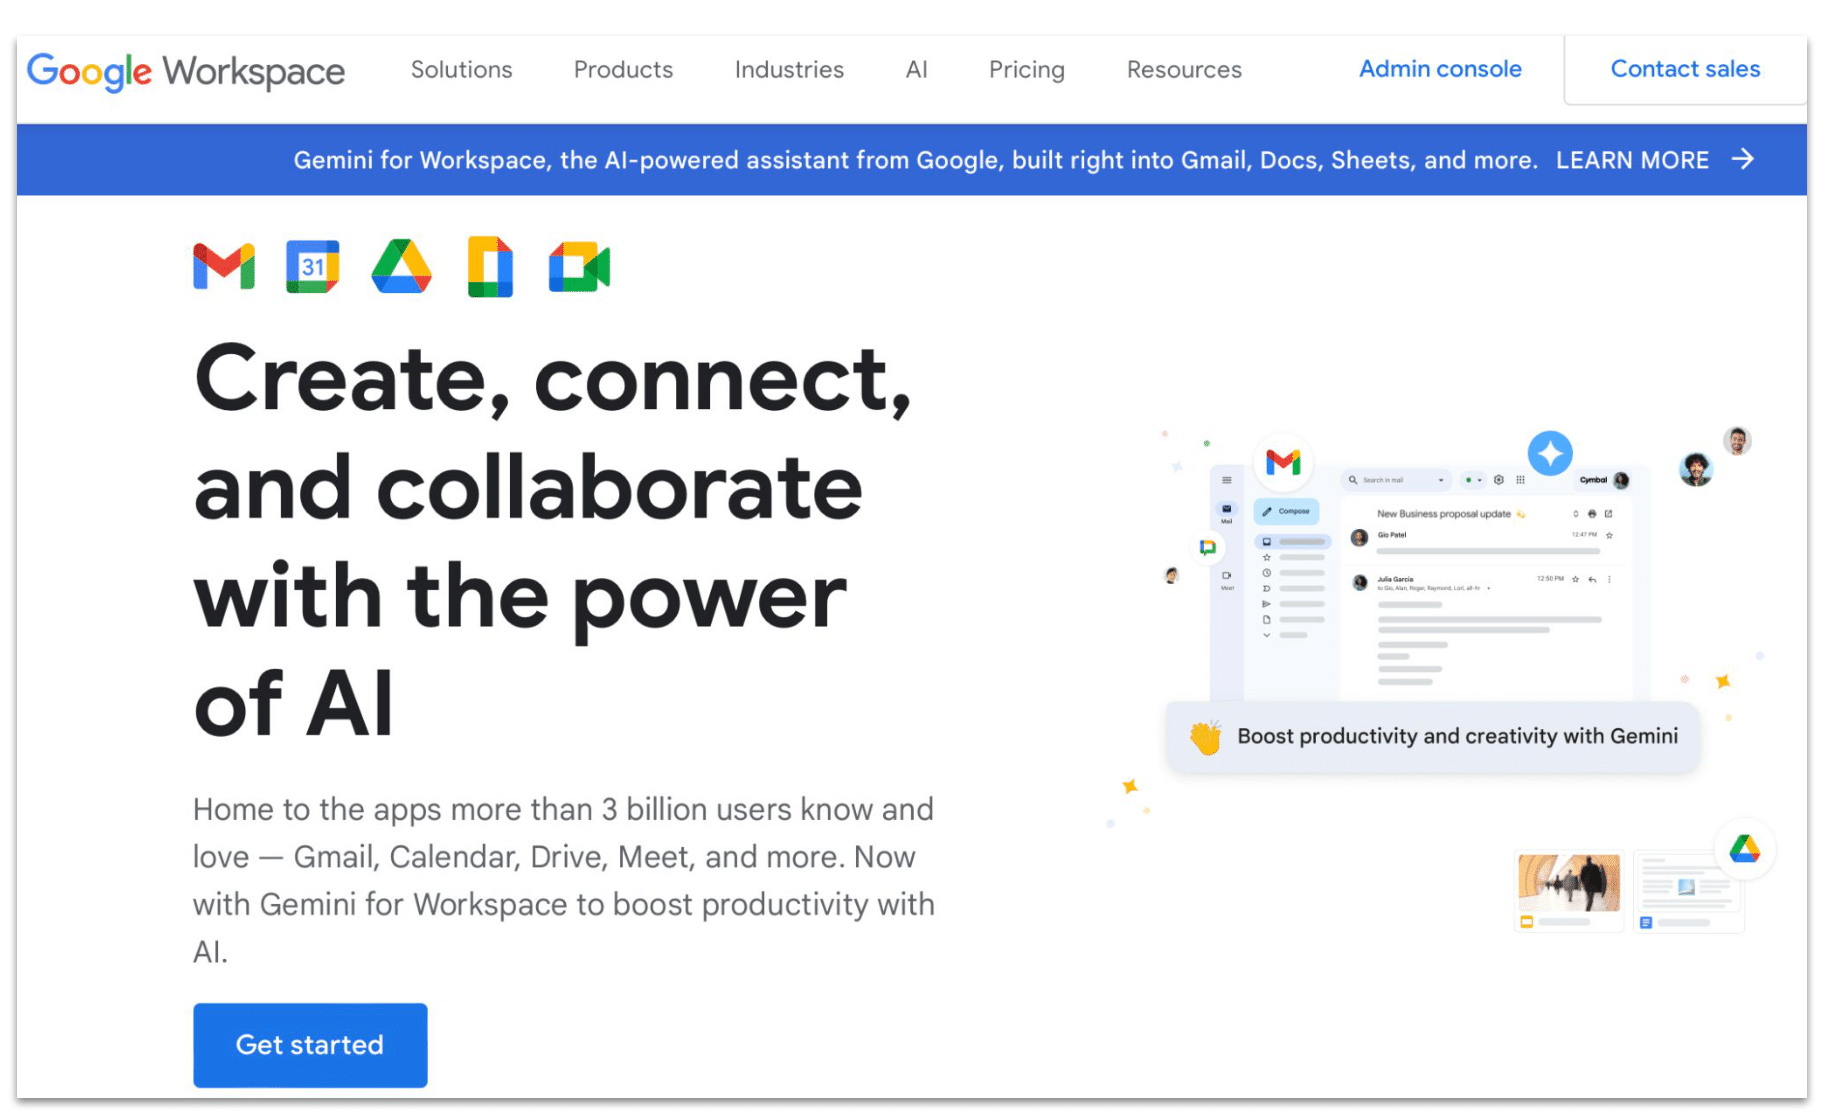Click the open-in-new-window icon on proposal email
The image size is (1835, 1115).
1608,514
